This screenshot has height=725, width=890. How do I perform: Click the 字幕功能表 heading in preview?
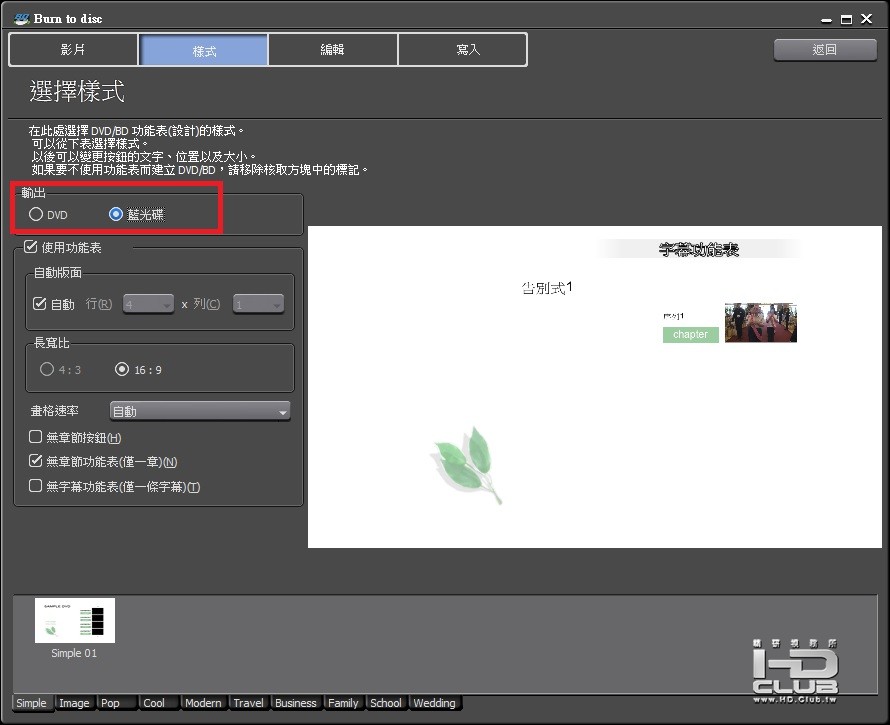(699, 249)
